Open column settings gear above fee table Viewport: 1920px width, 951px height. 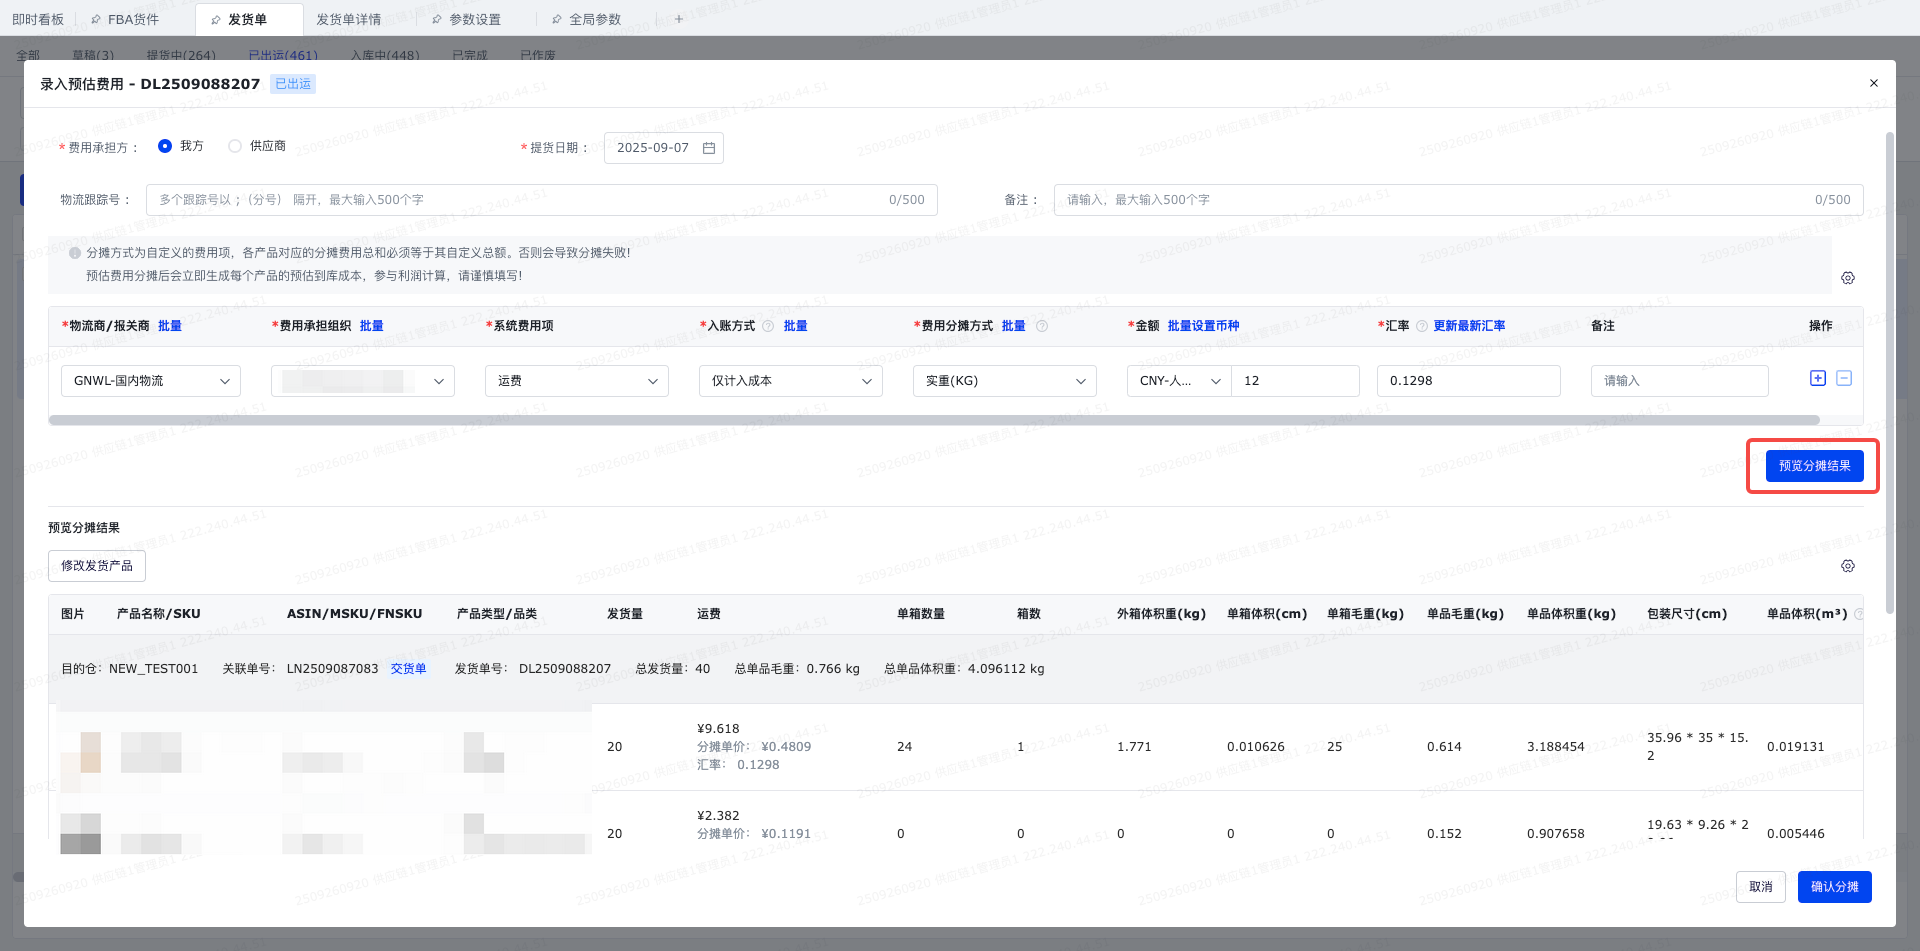(x=1848, y=278)
